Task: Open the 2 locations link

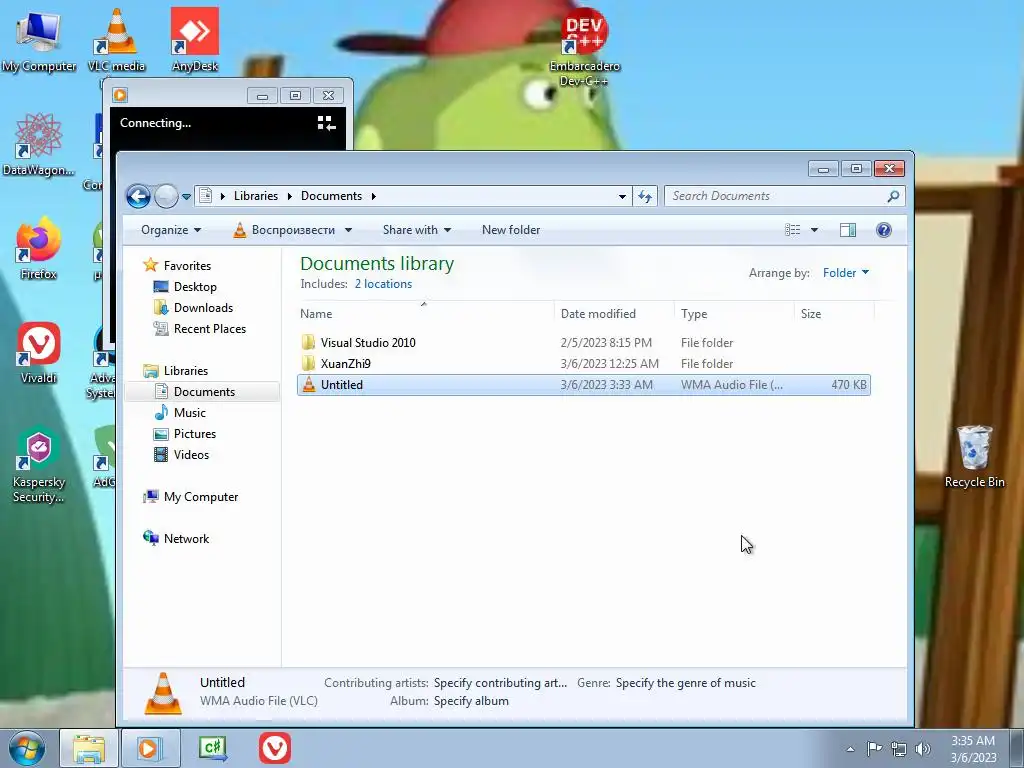Action: pyautogui.click(x=383, y=284)
